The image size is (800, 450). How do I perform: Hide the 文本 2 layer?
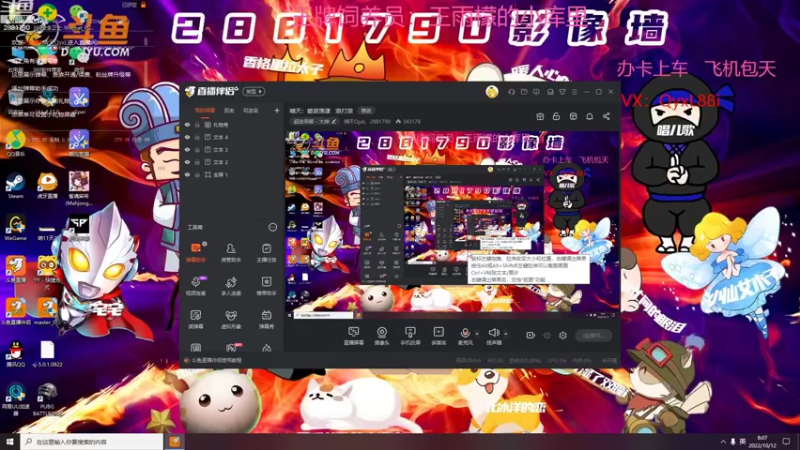click(x=187, y=162)
